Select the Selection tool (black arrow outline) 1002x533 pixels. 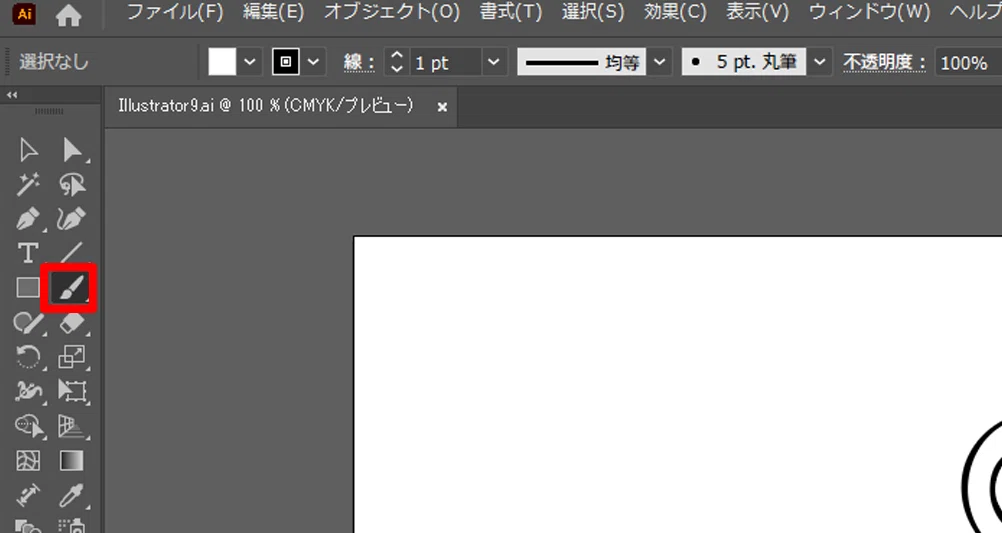click(x=28, y=150)
